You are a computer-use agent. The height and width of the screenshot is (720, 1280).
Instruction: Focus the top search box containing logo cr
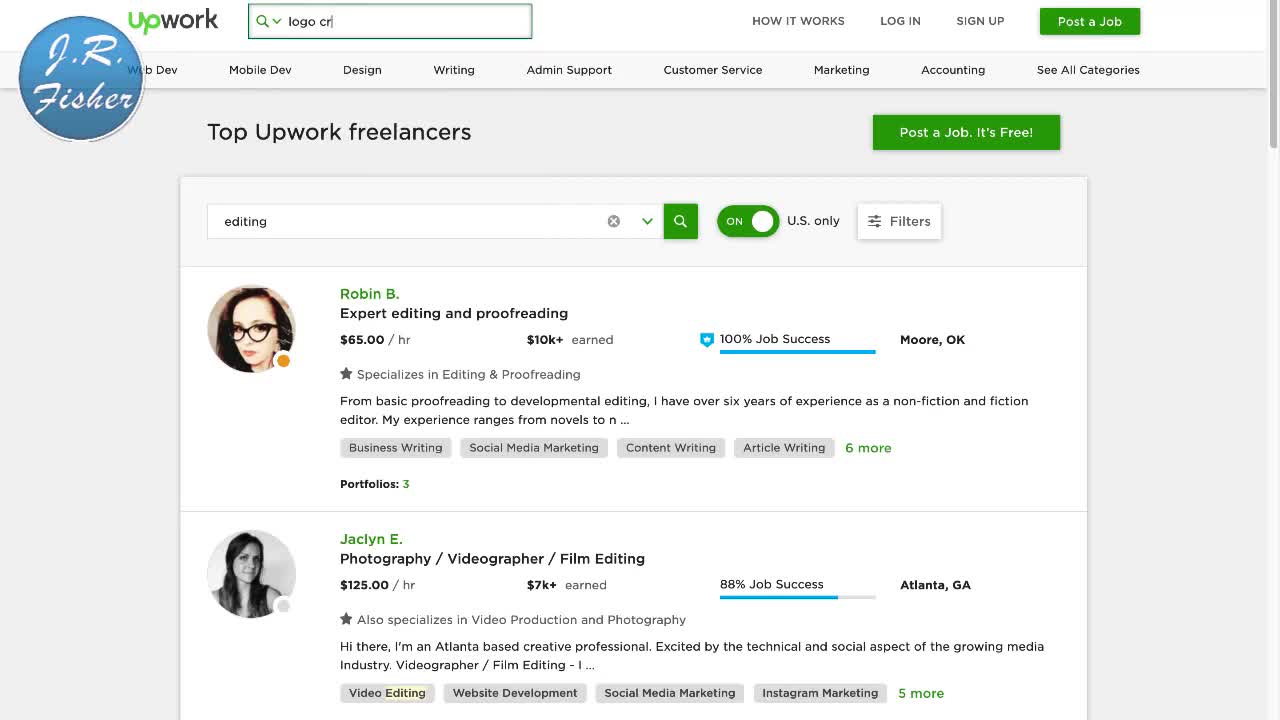tap(390, 21)
